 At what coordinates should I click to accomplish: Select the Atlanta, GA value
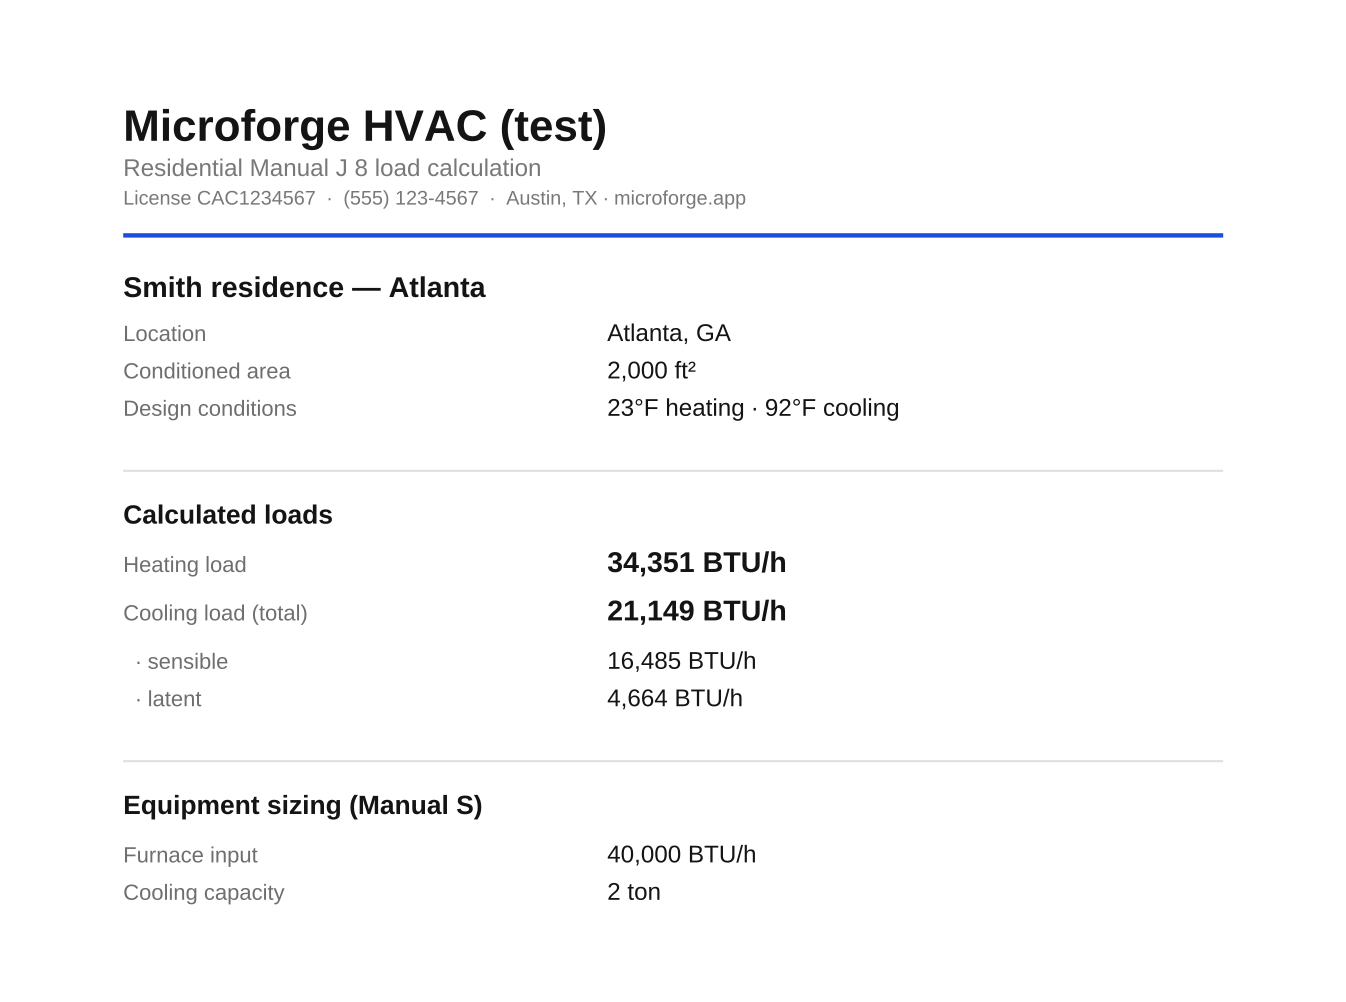(669, 333)
